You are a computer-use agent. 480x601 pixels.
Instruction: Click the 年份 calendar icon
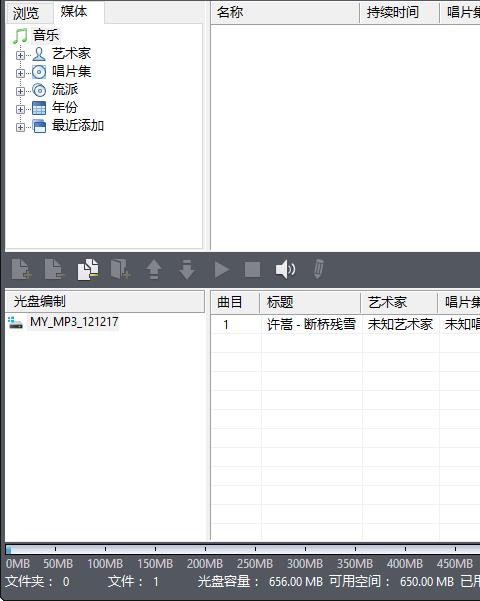coord(39,108)
